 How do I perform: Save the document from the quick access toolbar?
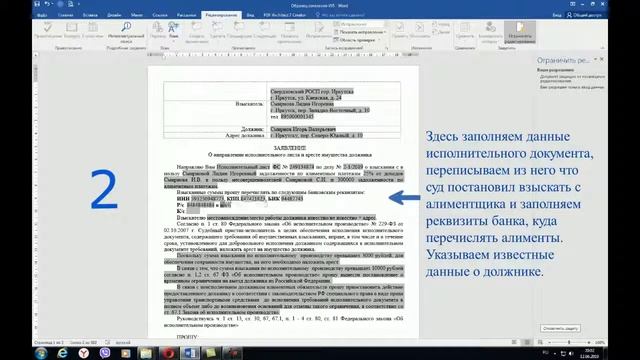37,4
